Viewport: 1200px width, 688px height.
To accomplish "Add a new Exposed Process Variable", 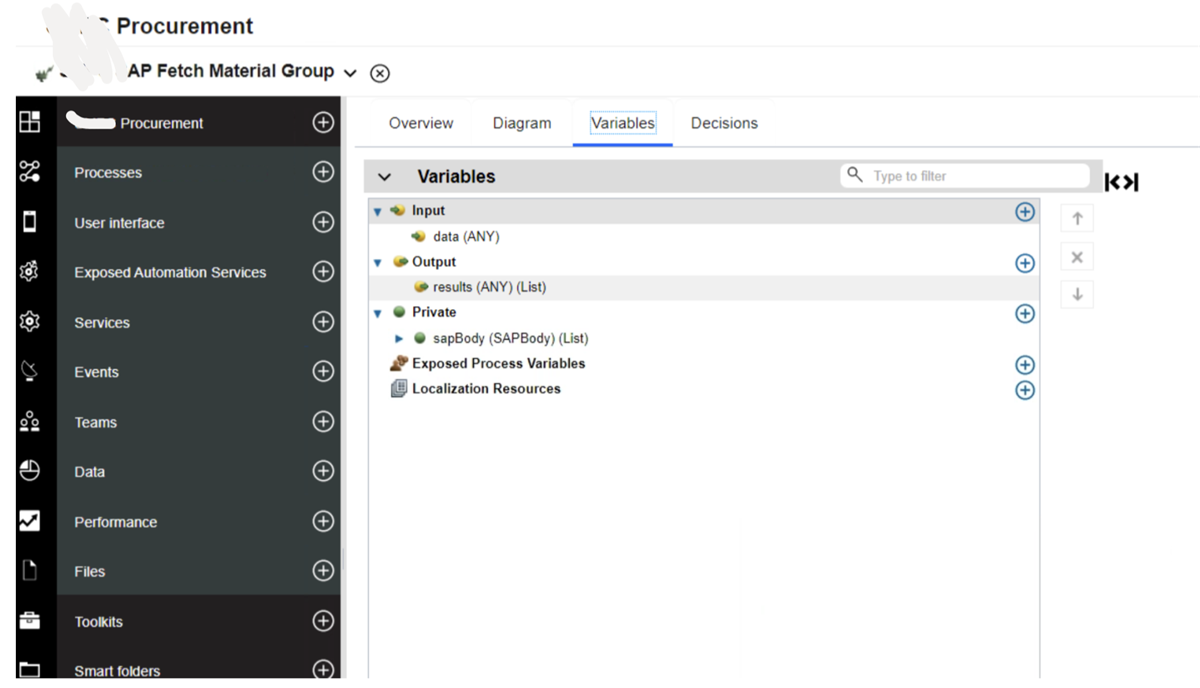I will pos(1024,365).
